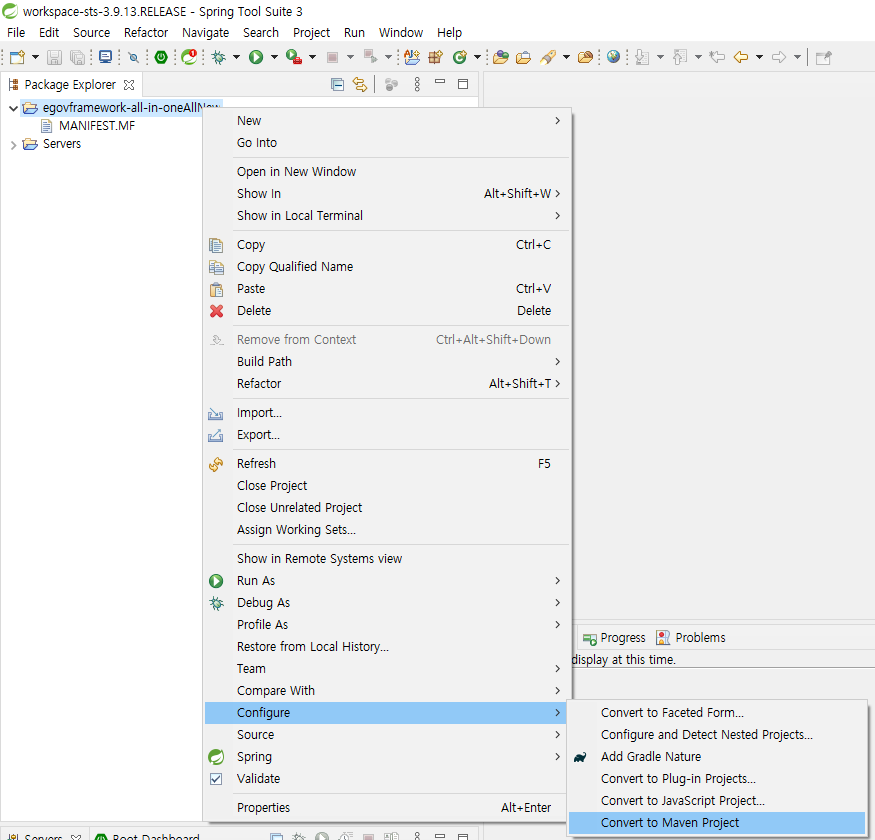Open dropdown arrow next to Run button
Viewport: 875px width, 840px height.
point(273,58)
